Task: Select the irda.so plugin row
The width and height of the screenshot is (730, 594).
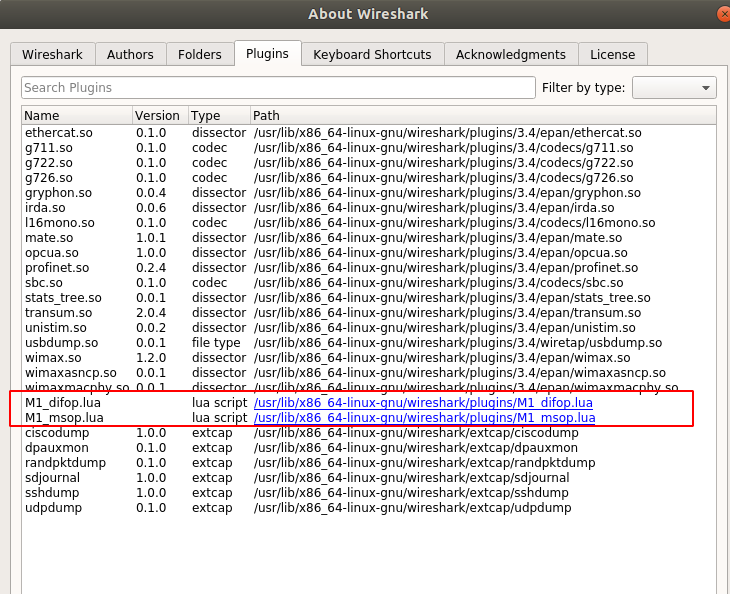Action: tap(369, 208)
